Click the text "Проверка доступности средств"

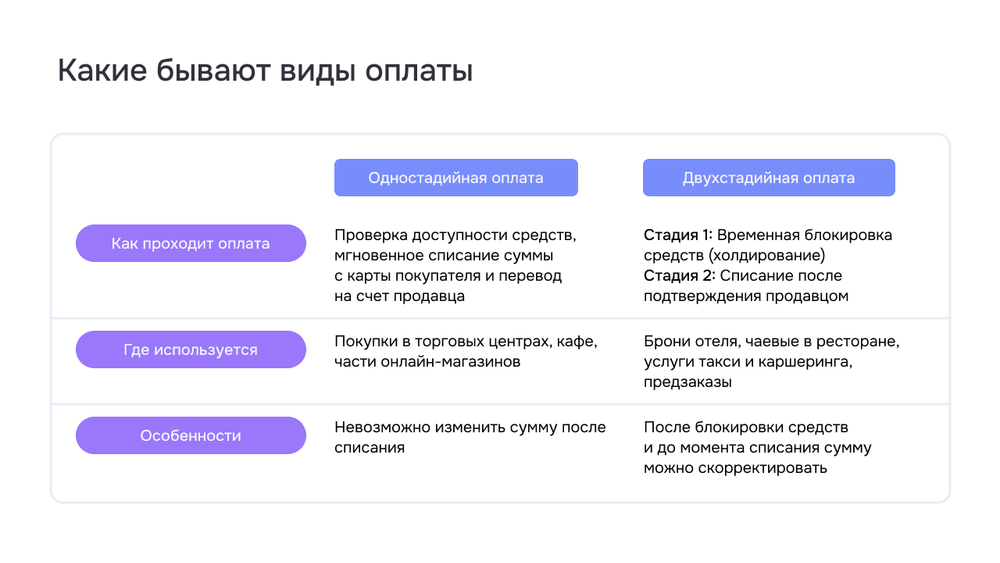(455, 235)
